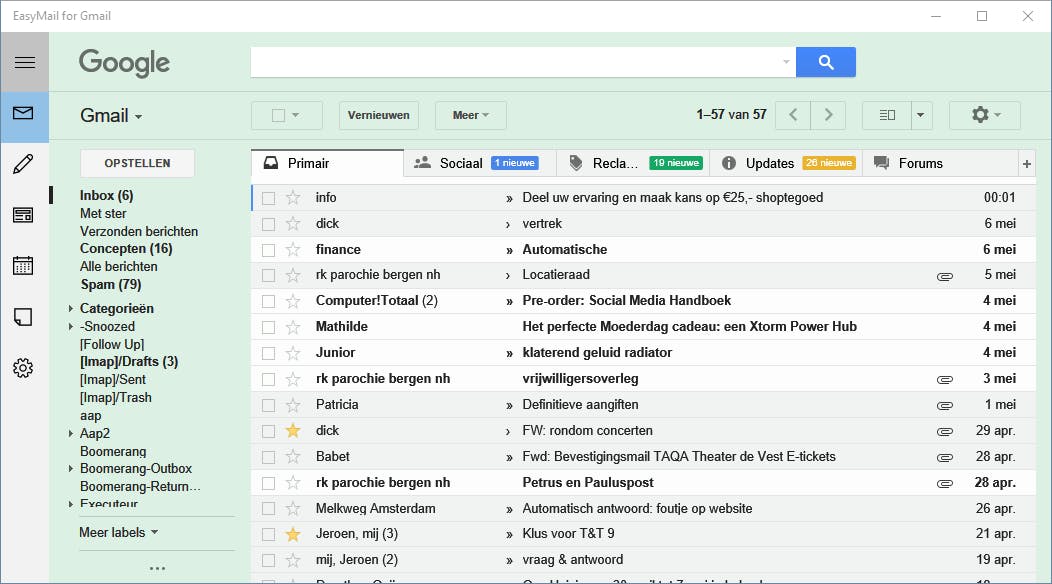Click inside the Google search field
Screen dimensions: 1052x584
click(x=515, y=62)
